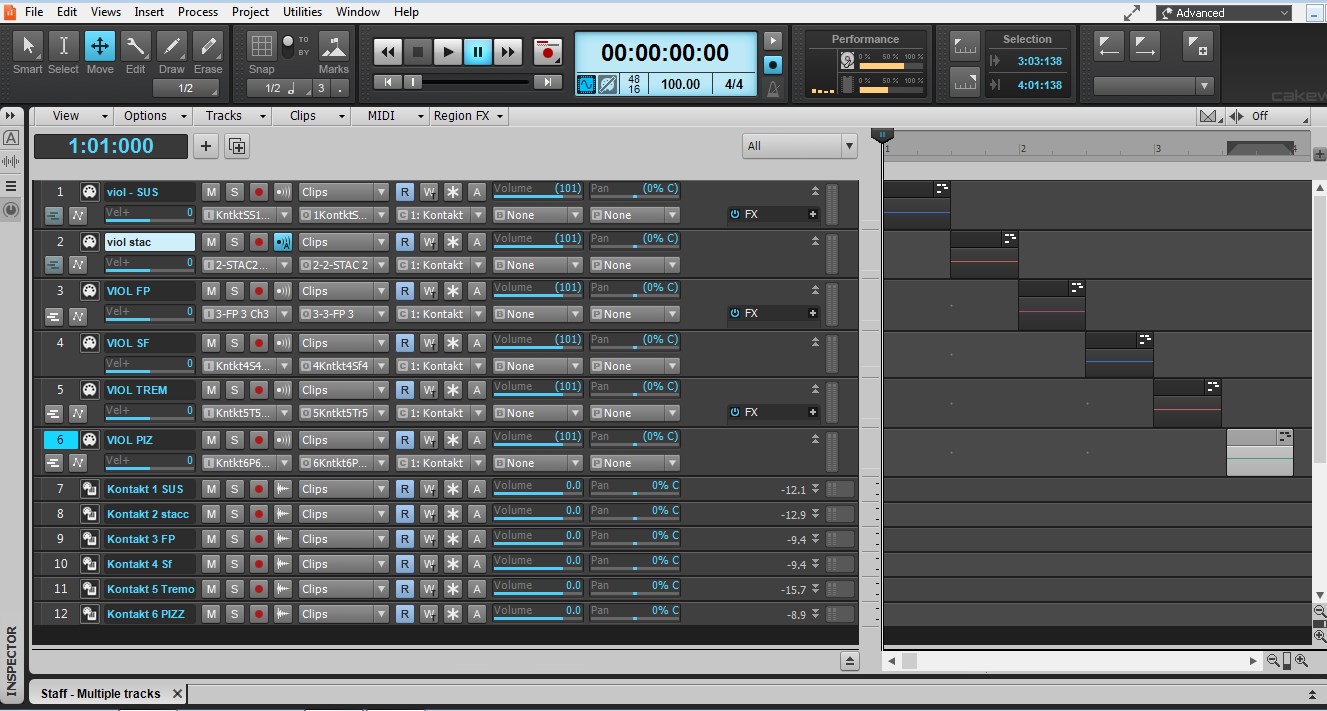Viewport: 1327px width, 711px height.
Task: Open the Utilities menu
Action: [x=302, y=12]
